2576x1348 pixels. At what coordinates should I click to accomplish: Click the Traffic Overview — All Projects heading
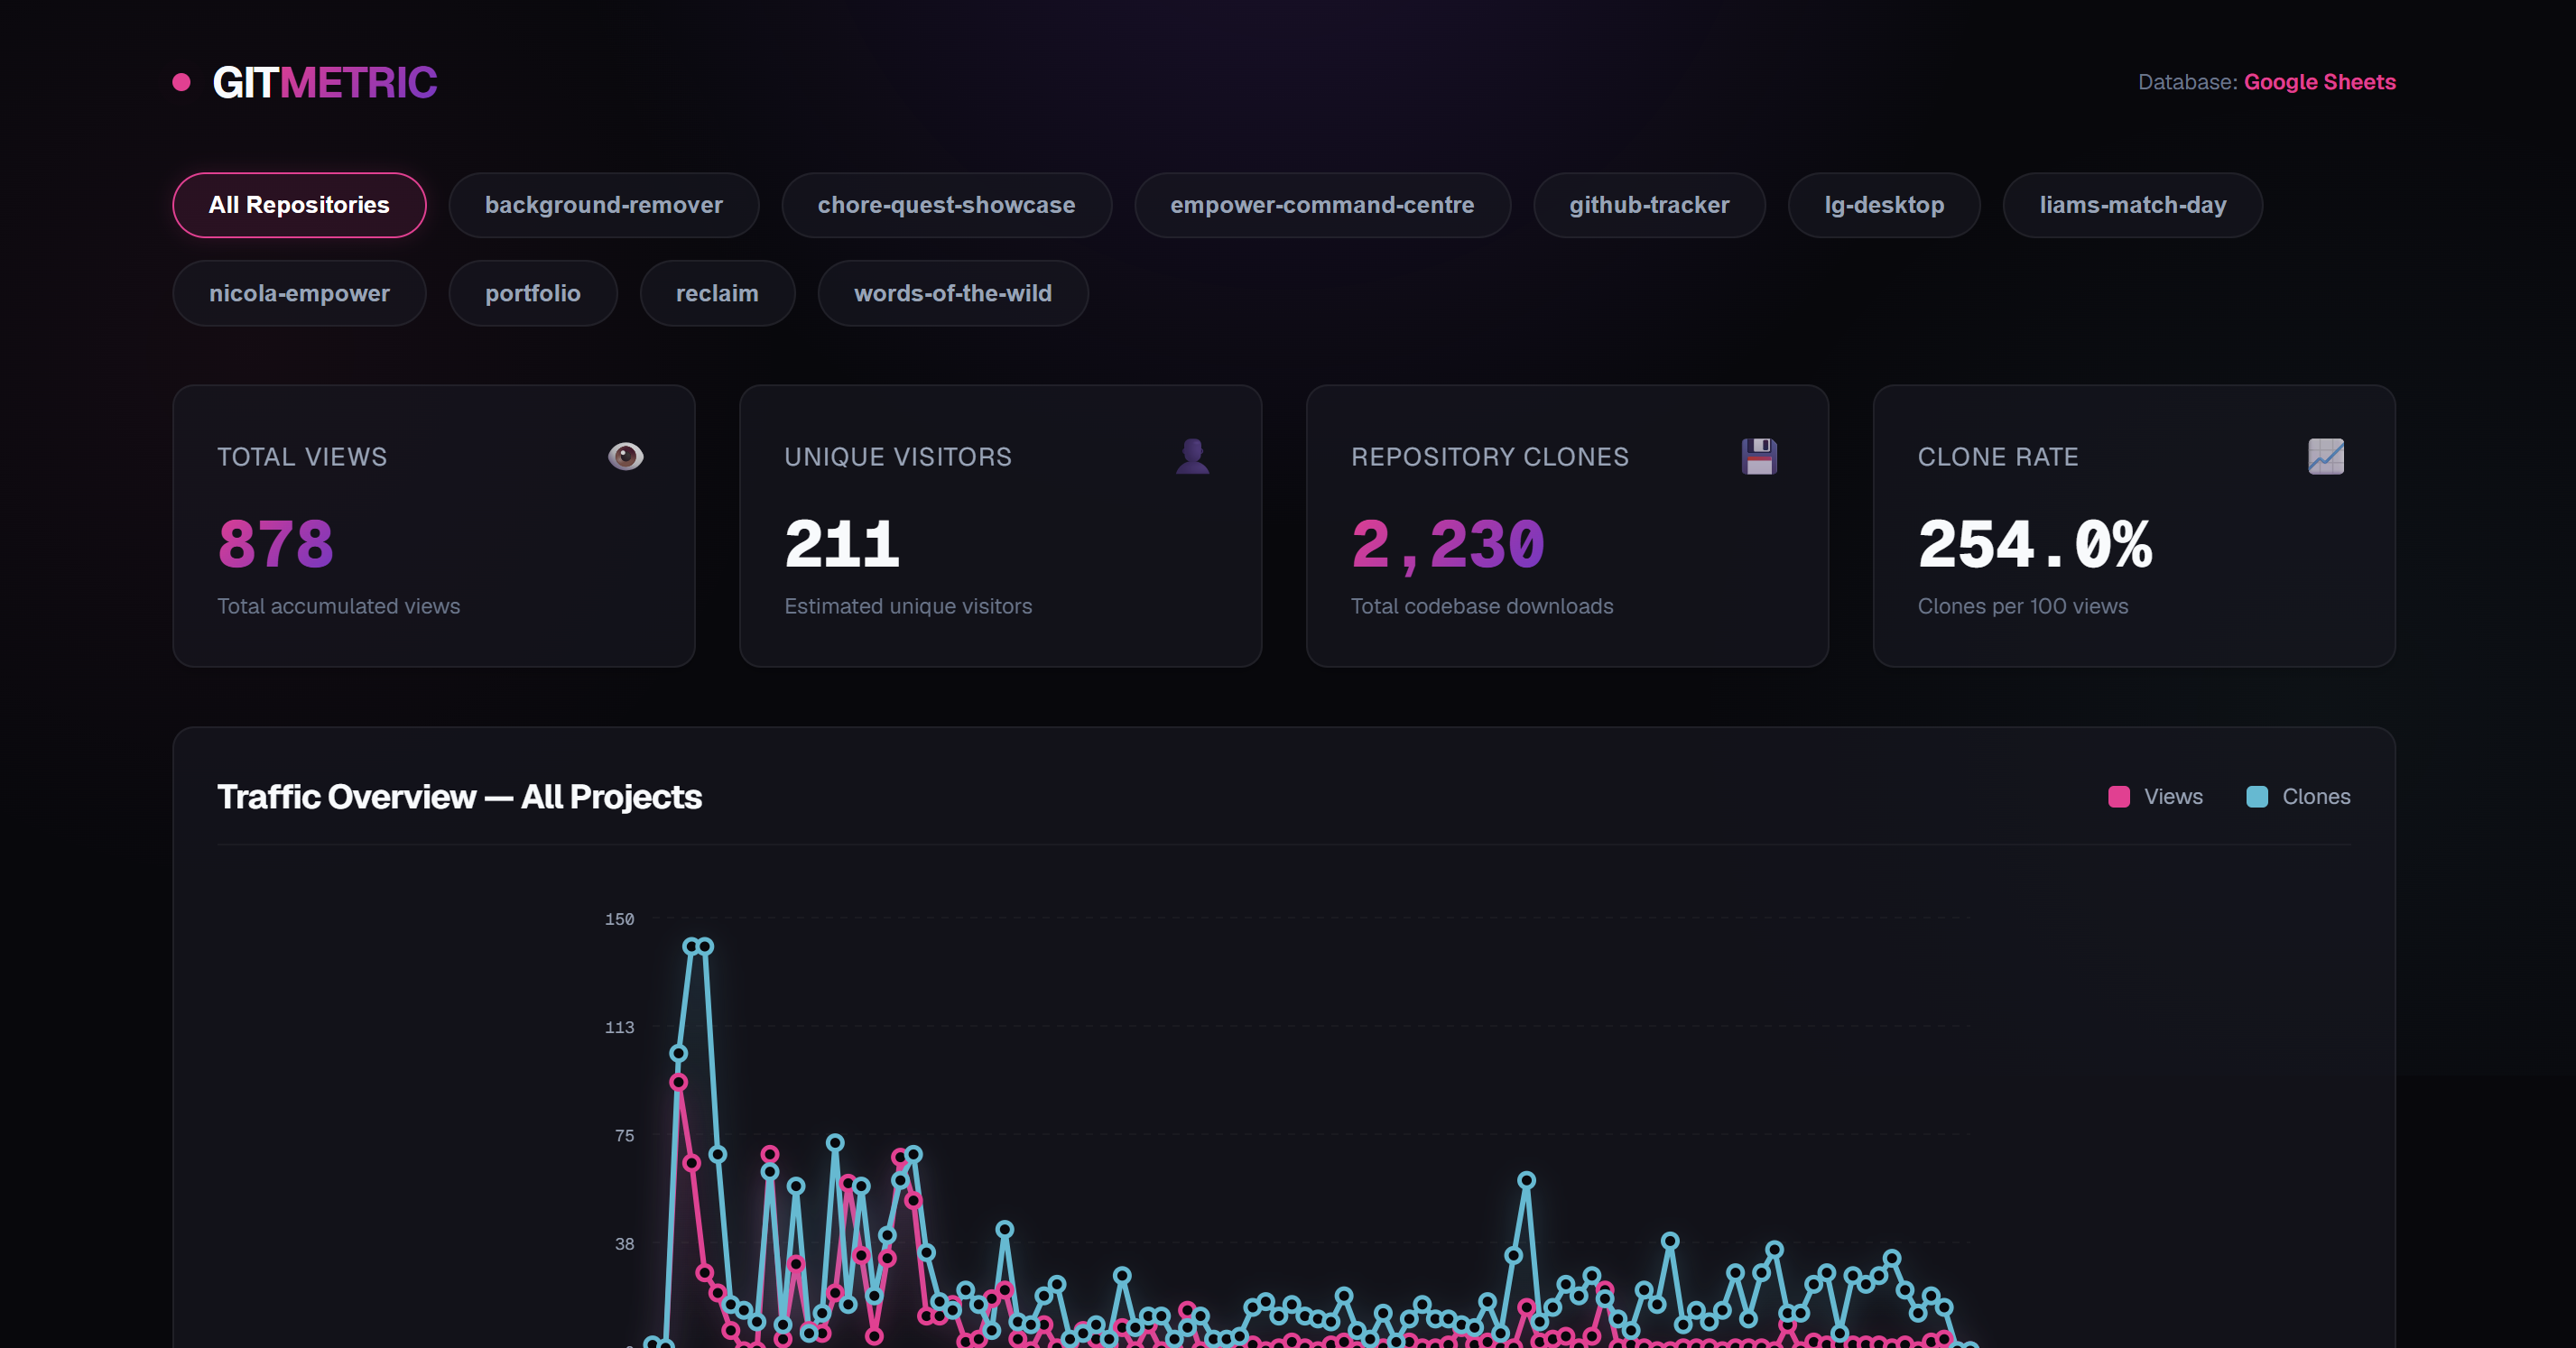click(459, 797)
